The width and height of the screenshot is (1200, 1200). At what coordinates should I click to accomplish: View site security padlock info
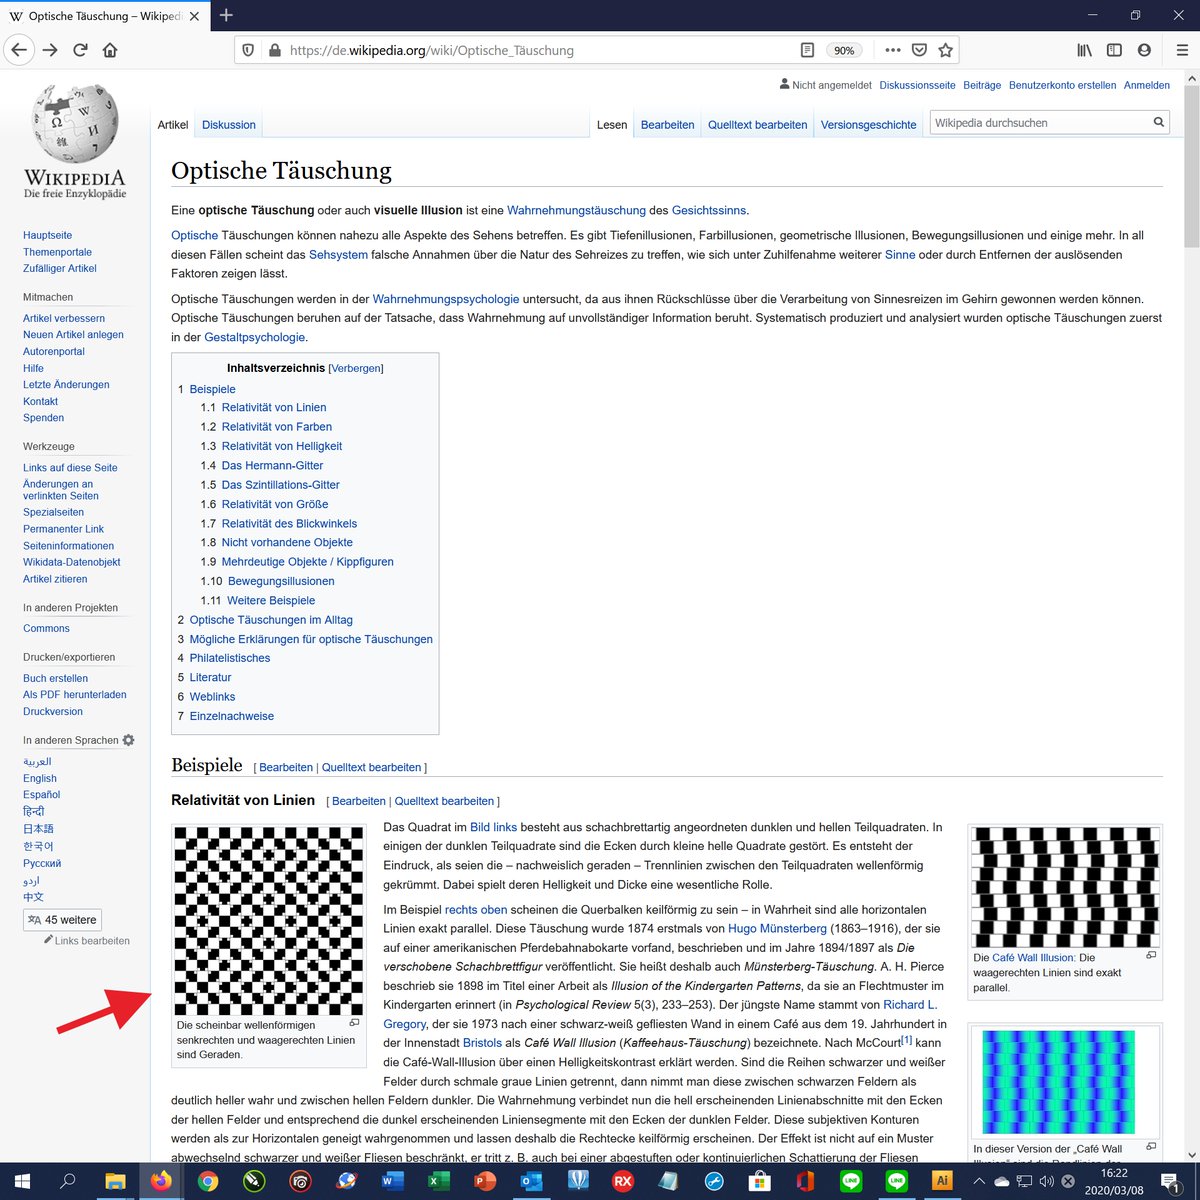pyautogui.click(x=275, y=50)
